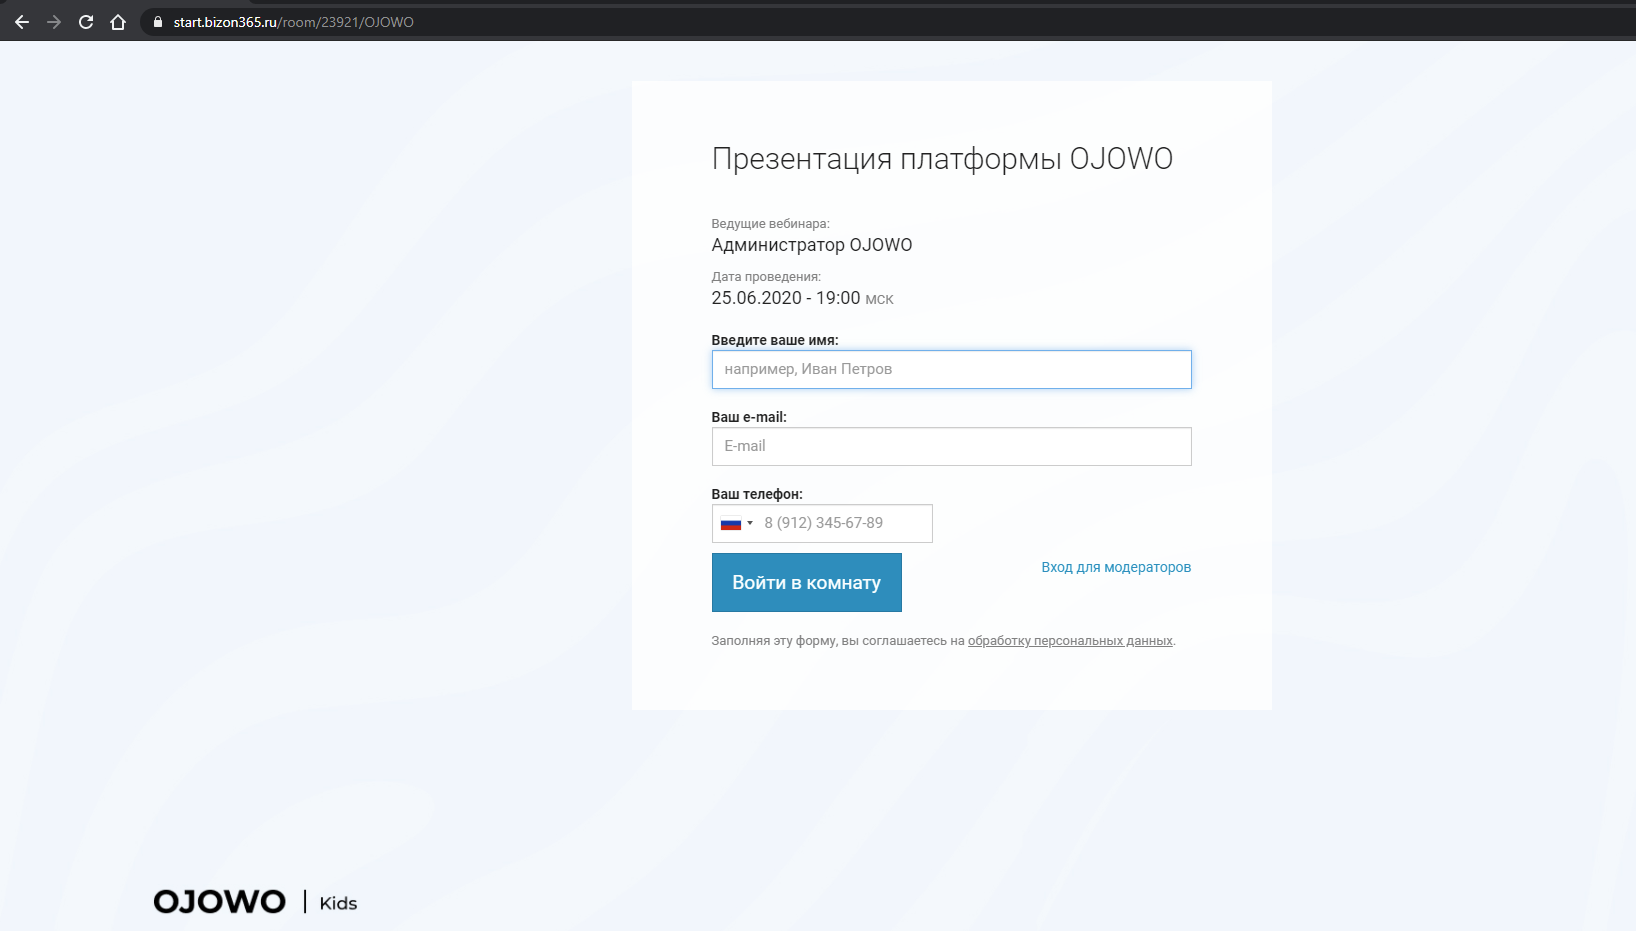The image size is (1636, 931).
Task: Open the country flag dropdown
Action: pos(736,523)
